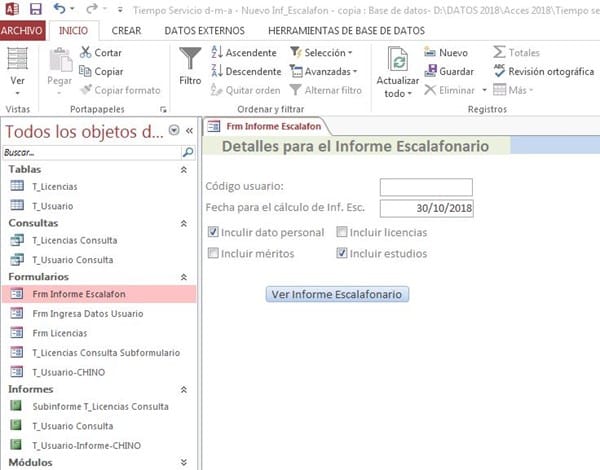Collapse the Tablas group

coord(184,170)
